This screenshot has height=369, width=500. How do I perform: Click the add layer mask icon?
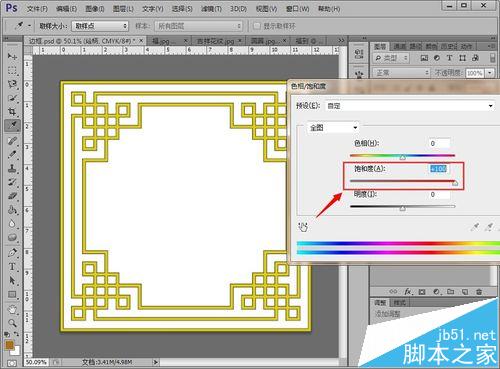[422, 292]
